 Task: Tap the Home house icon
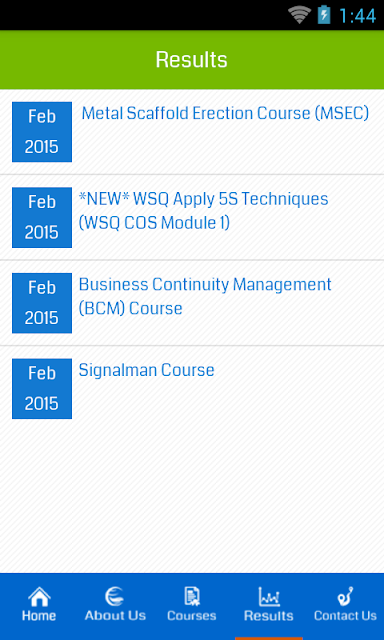[x=39, y=597]
